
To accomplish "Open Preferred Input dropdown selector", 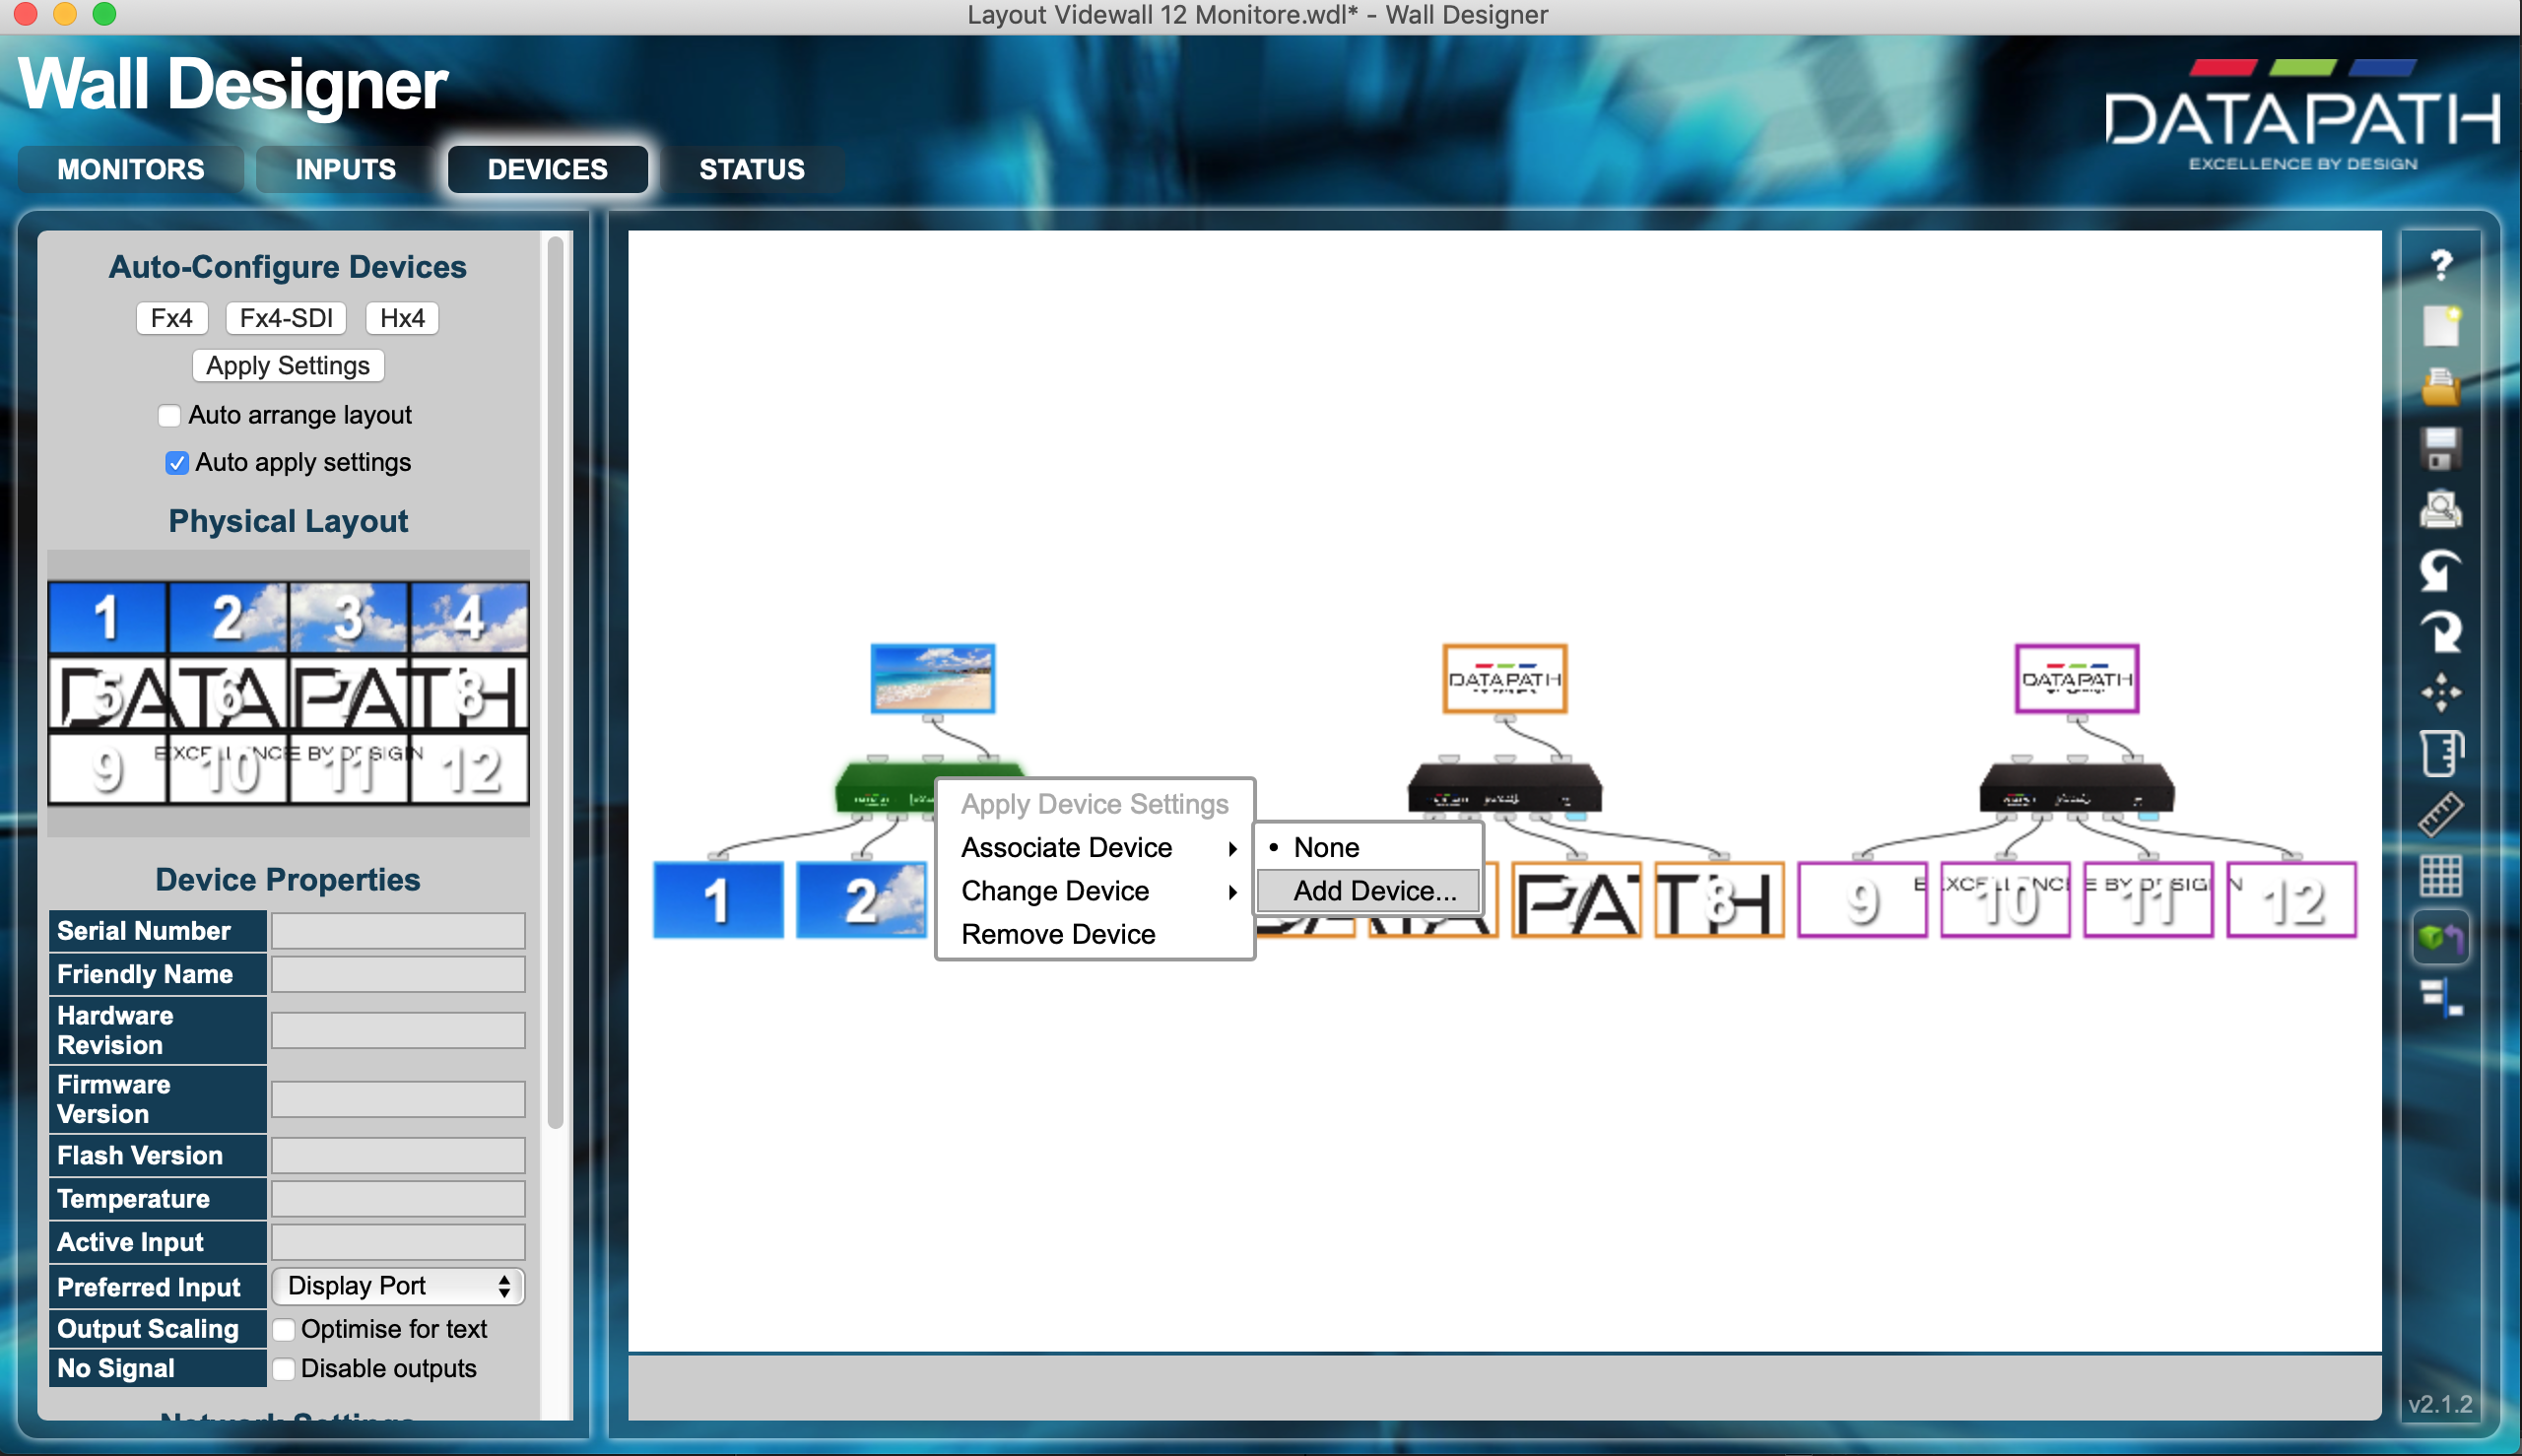I will pyautogui.click(x=397, y=1285).
